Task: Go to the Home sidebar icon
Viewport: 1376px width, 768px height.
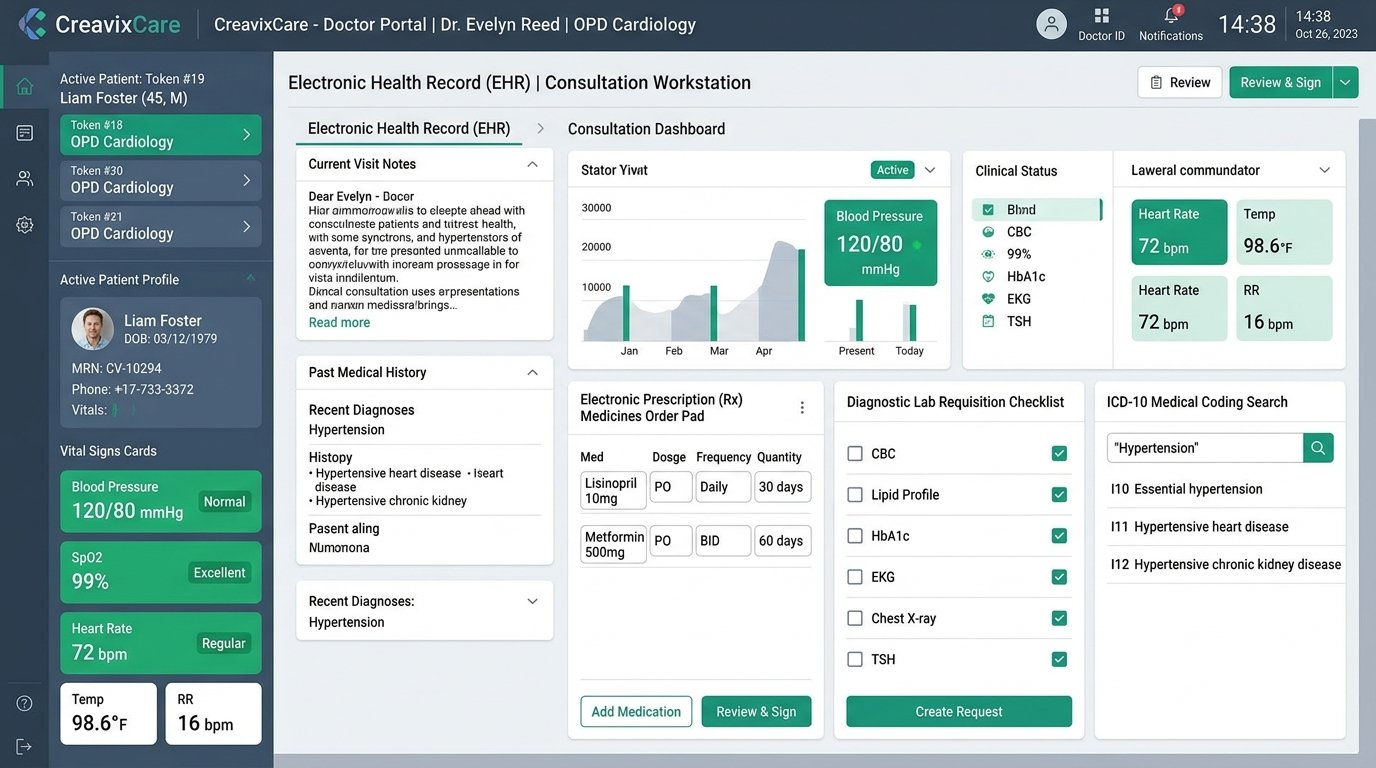Action: (25, 86)
